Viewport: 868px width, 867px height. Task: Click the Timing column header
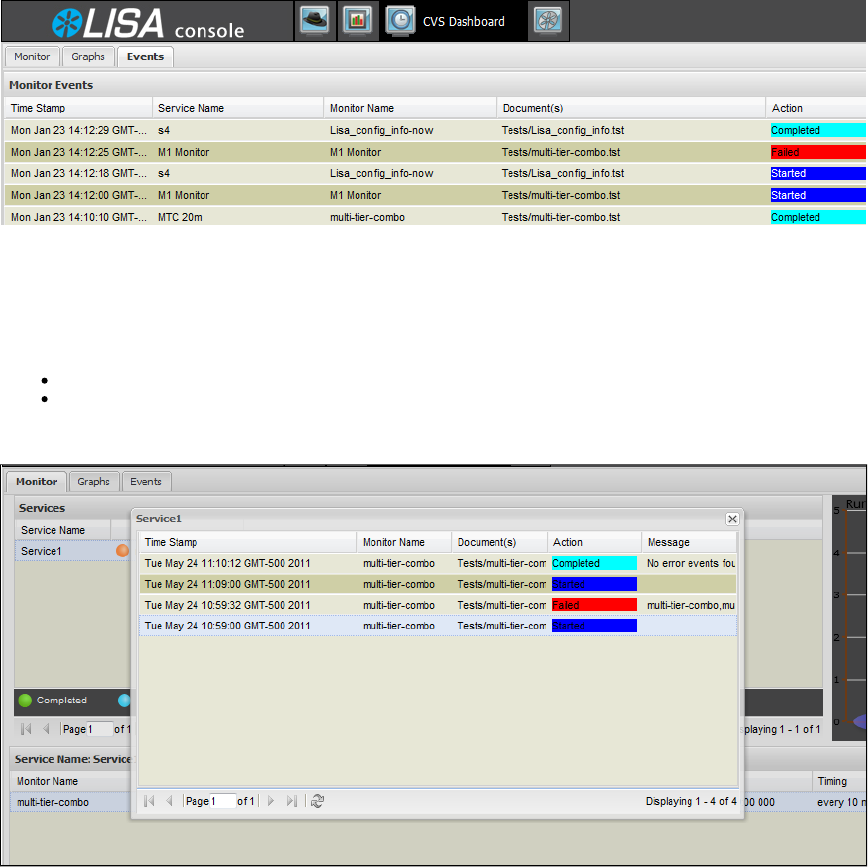[x=840, y=781]
